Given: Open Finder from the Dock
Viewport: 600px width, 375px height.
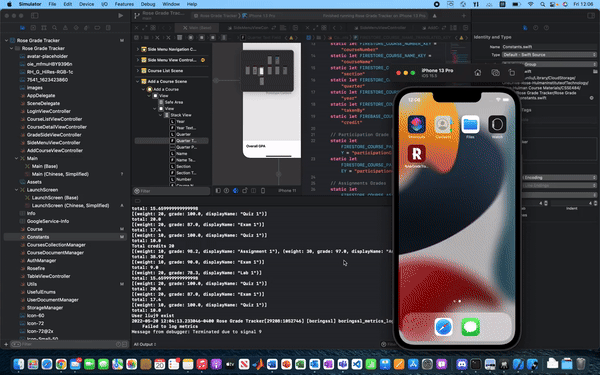Looking at the screenshot, I should coord(18,364).
